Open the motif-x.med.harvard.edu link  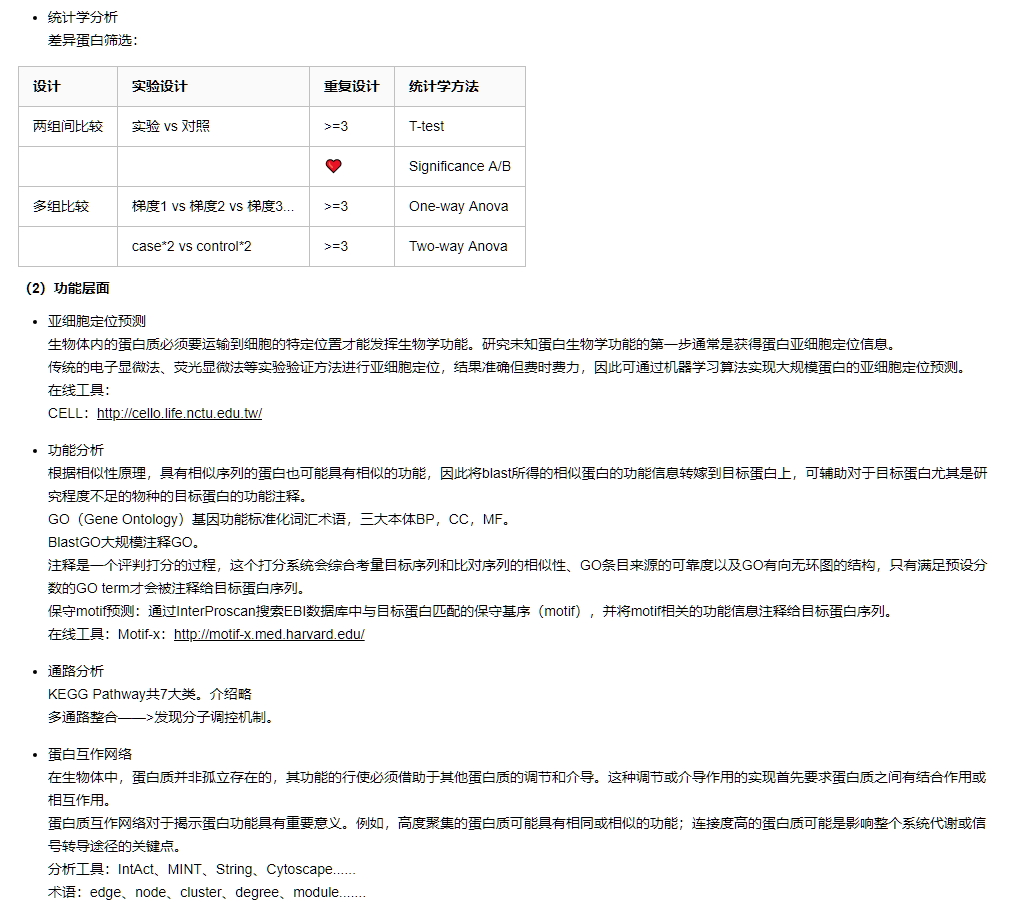pyautogui.click(x=269, y=634)
